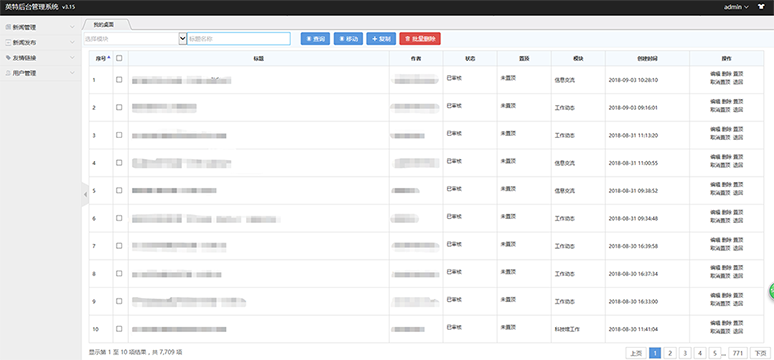Click the 用户管理 user icon
774x360 pixels.
pos(7,73)
